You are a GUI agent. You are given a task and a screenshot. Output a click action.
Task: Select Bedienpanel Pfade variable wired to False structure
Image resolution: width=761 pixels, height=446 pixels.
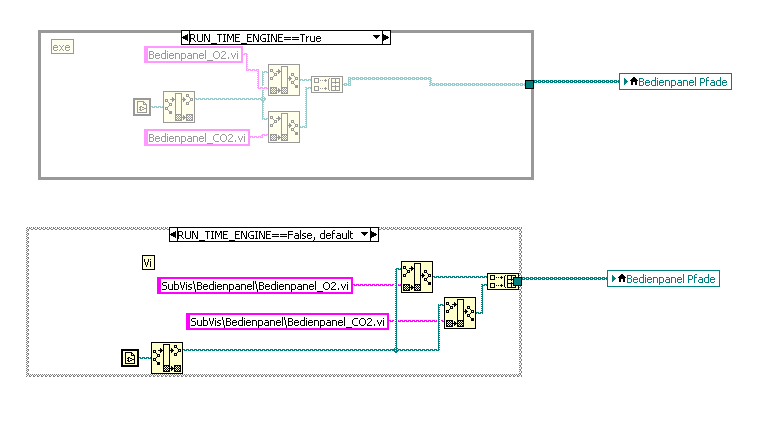(663, 279)
